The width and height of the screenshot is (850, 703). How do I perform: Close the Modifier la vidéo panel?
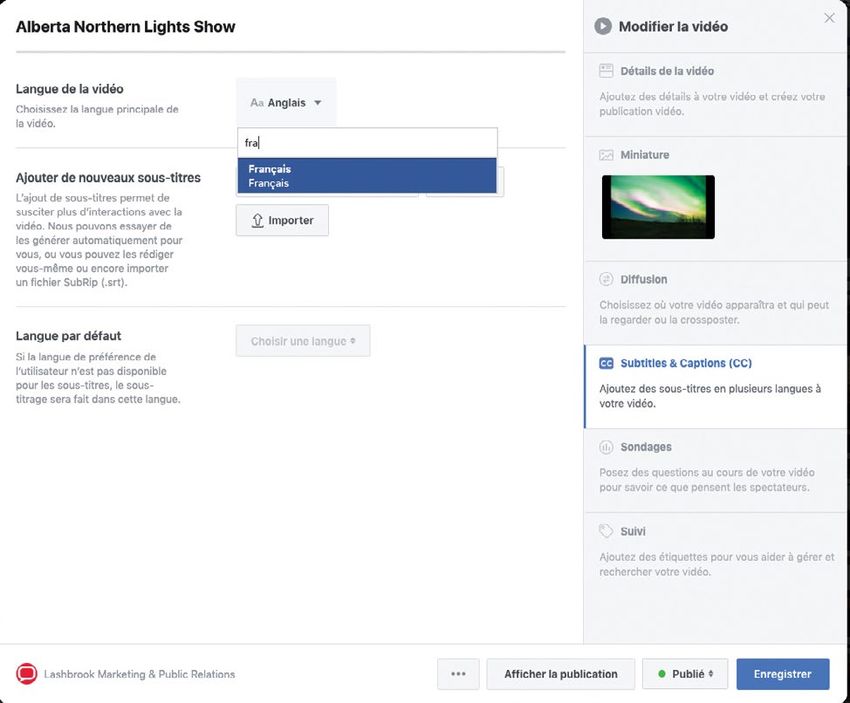[x=829, y=18]
